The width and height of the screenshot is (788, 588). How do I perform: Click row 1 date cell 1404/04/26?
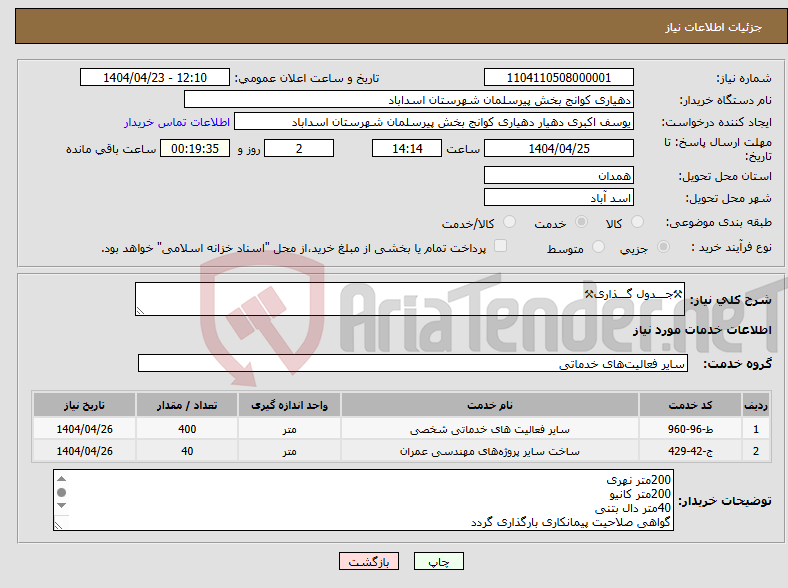click(84, 429)
